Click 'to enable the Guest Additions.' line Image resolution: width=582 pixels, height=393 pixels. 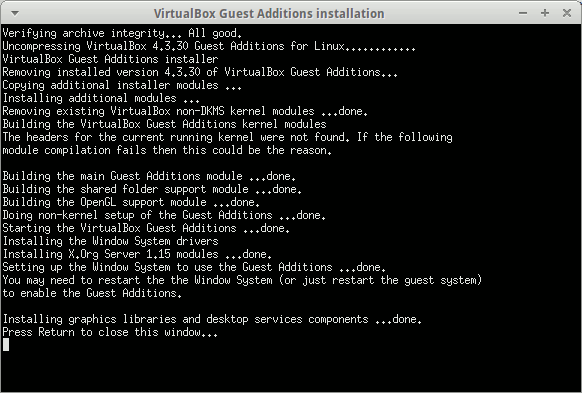[92, 293]
